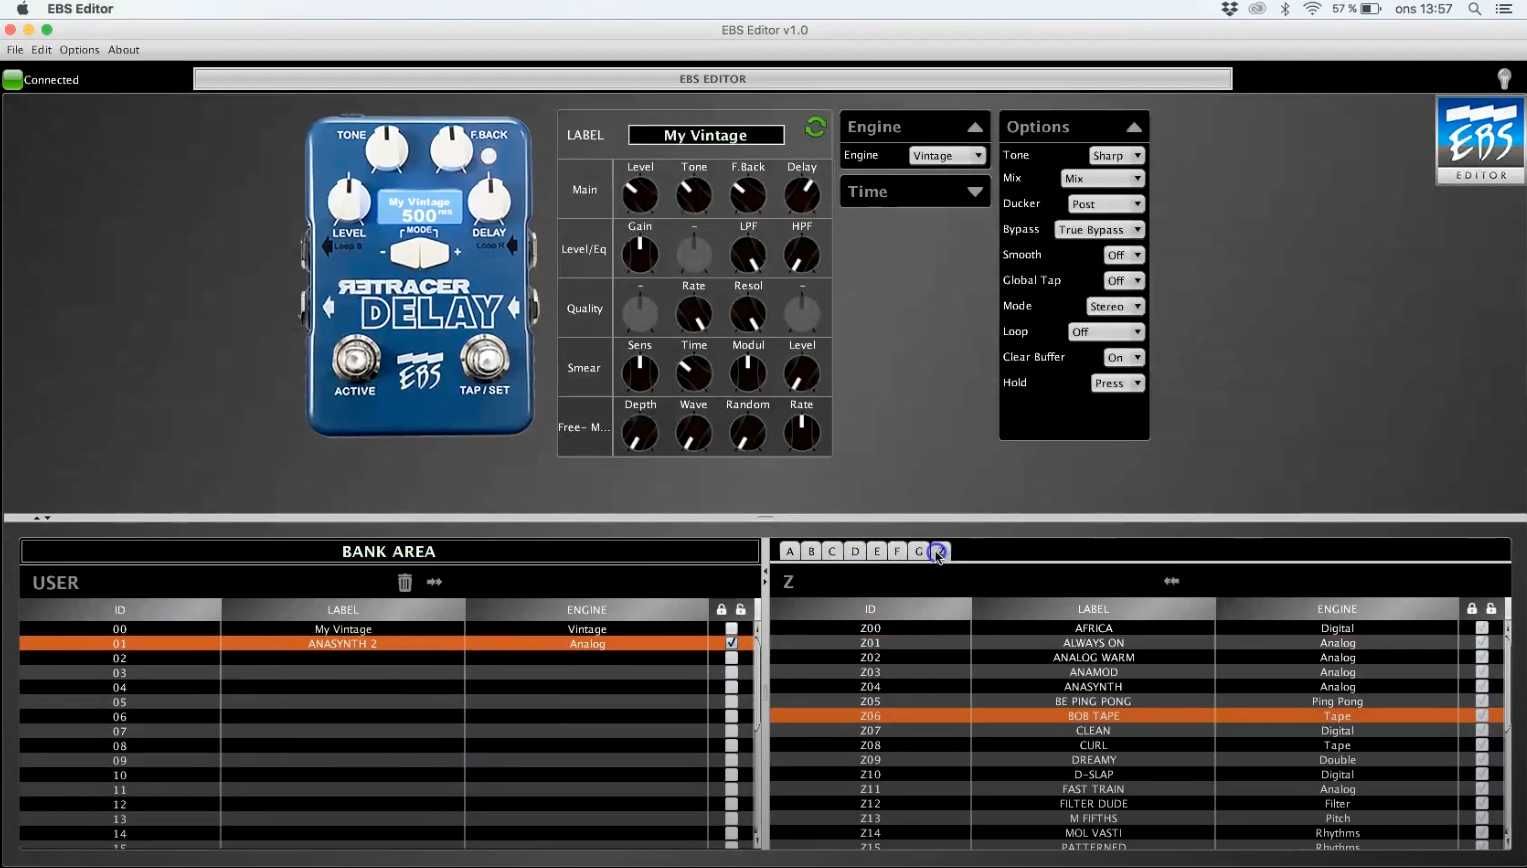Toggle lock checkbox for USER row 02
Image resolution: width=1527 pixels, height=868 pixels.
pos(731,658)
